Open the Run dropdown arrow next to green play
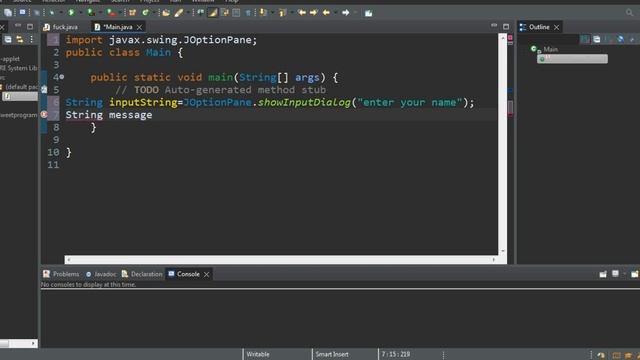 click(x=80, y=13)
